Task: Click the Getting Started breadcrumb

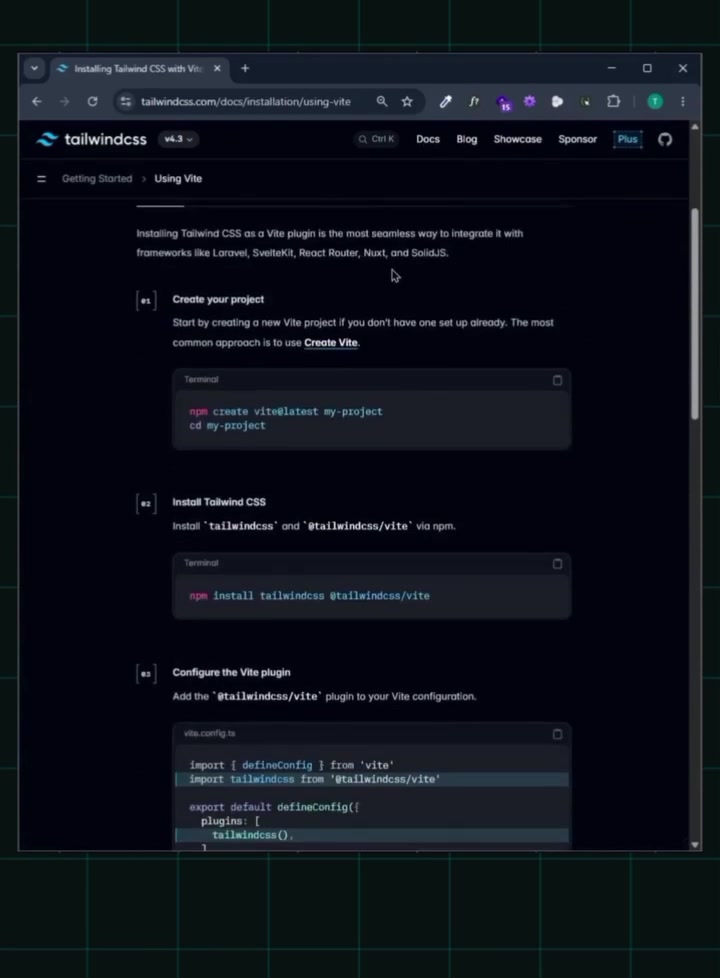Action: pos(97,178)
